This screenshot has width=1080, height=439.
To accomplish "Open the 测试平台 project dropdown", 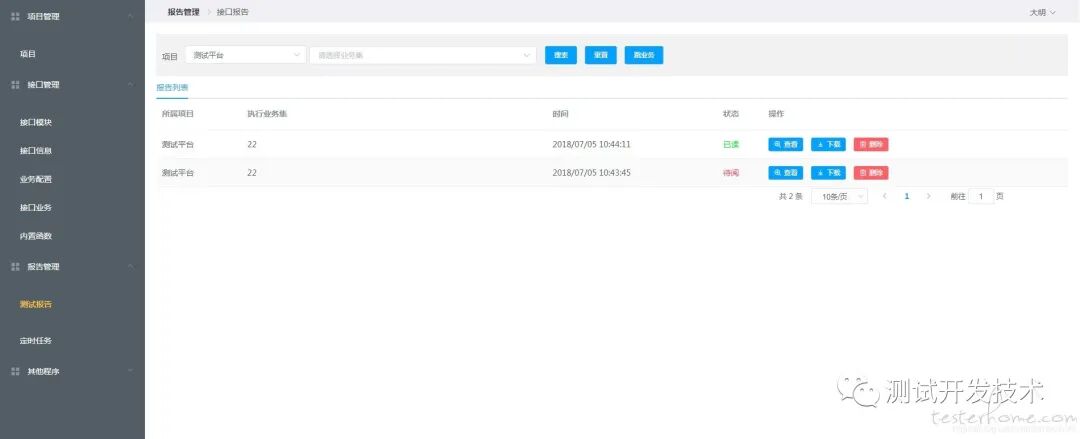I will pyautogui.click(x=246, y=55).
